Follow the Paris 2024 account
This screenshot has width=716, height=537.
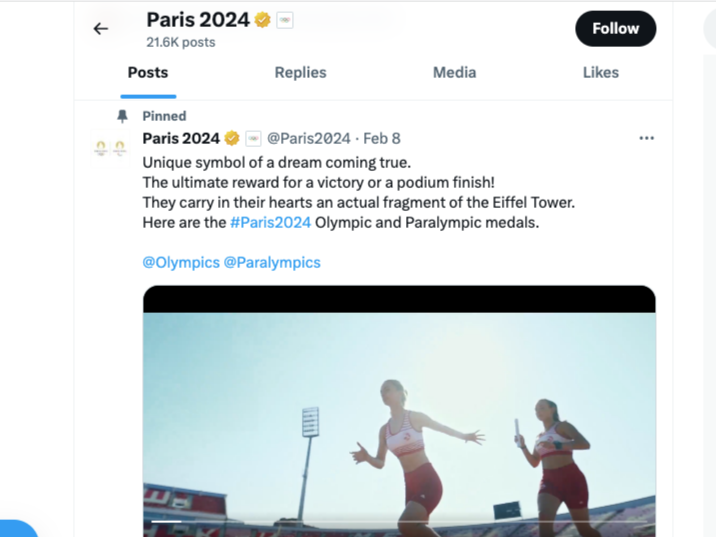pos(615,29)
